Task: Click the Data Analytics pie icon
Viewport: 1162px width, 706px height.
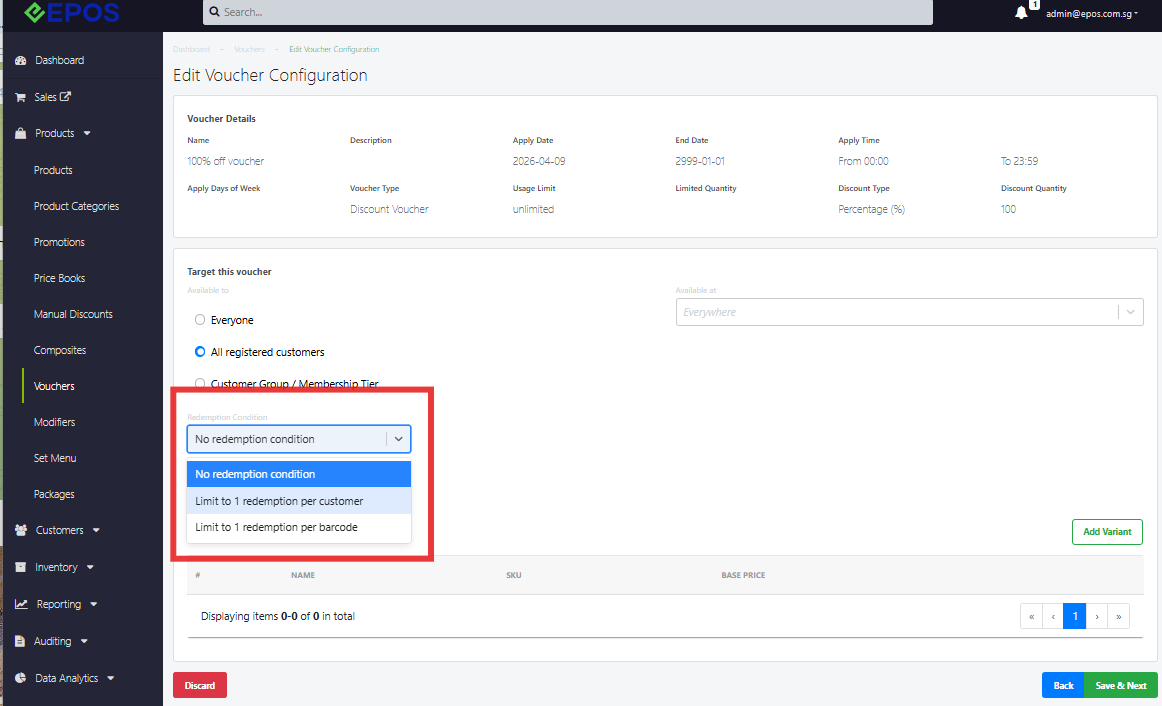Action: coord(21,678)
